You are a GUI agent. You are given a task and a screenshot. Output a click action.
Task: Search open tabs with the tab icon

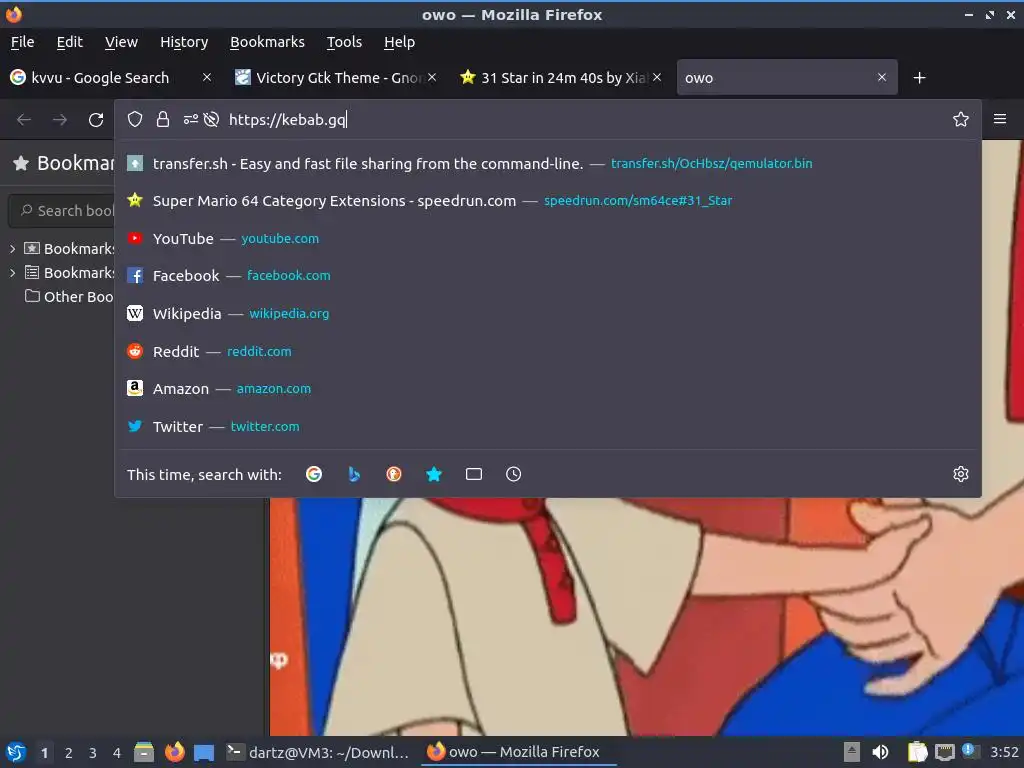[474, 474]
